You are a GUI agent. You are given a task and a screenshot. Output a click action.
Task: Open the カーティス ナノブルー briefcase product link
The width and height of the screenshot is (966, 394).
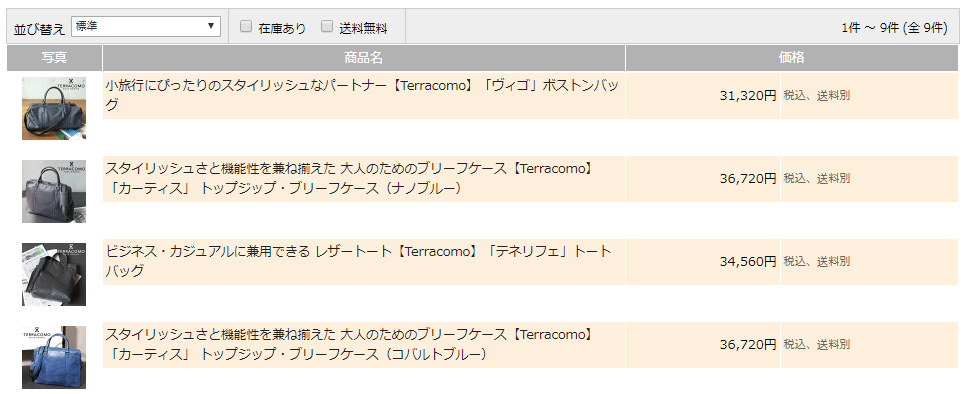tap(348, 179)
